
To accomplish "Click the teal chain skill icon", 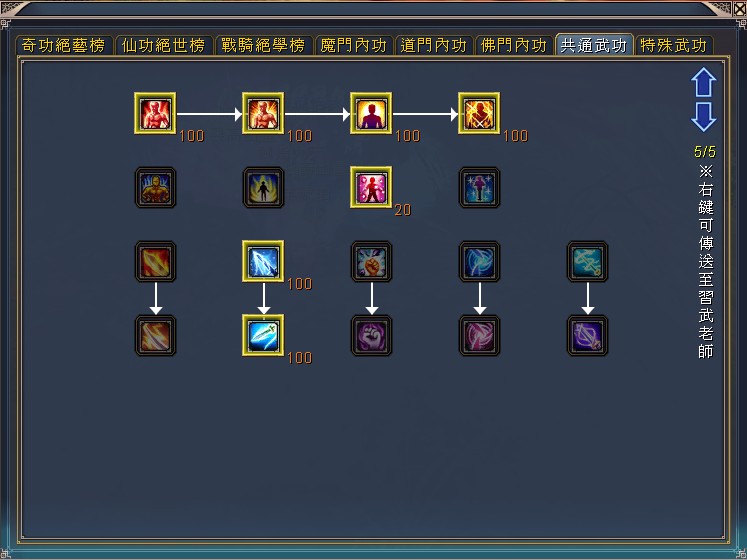I will (x=587, y=261).
